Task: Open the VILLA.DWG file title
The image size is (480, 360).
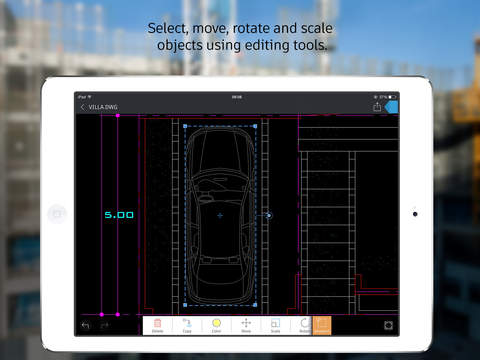Action: [x=103, y=107]
